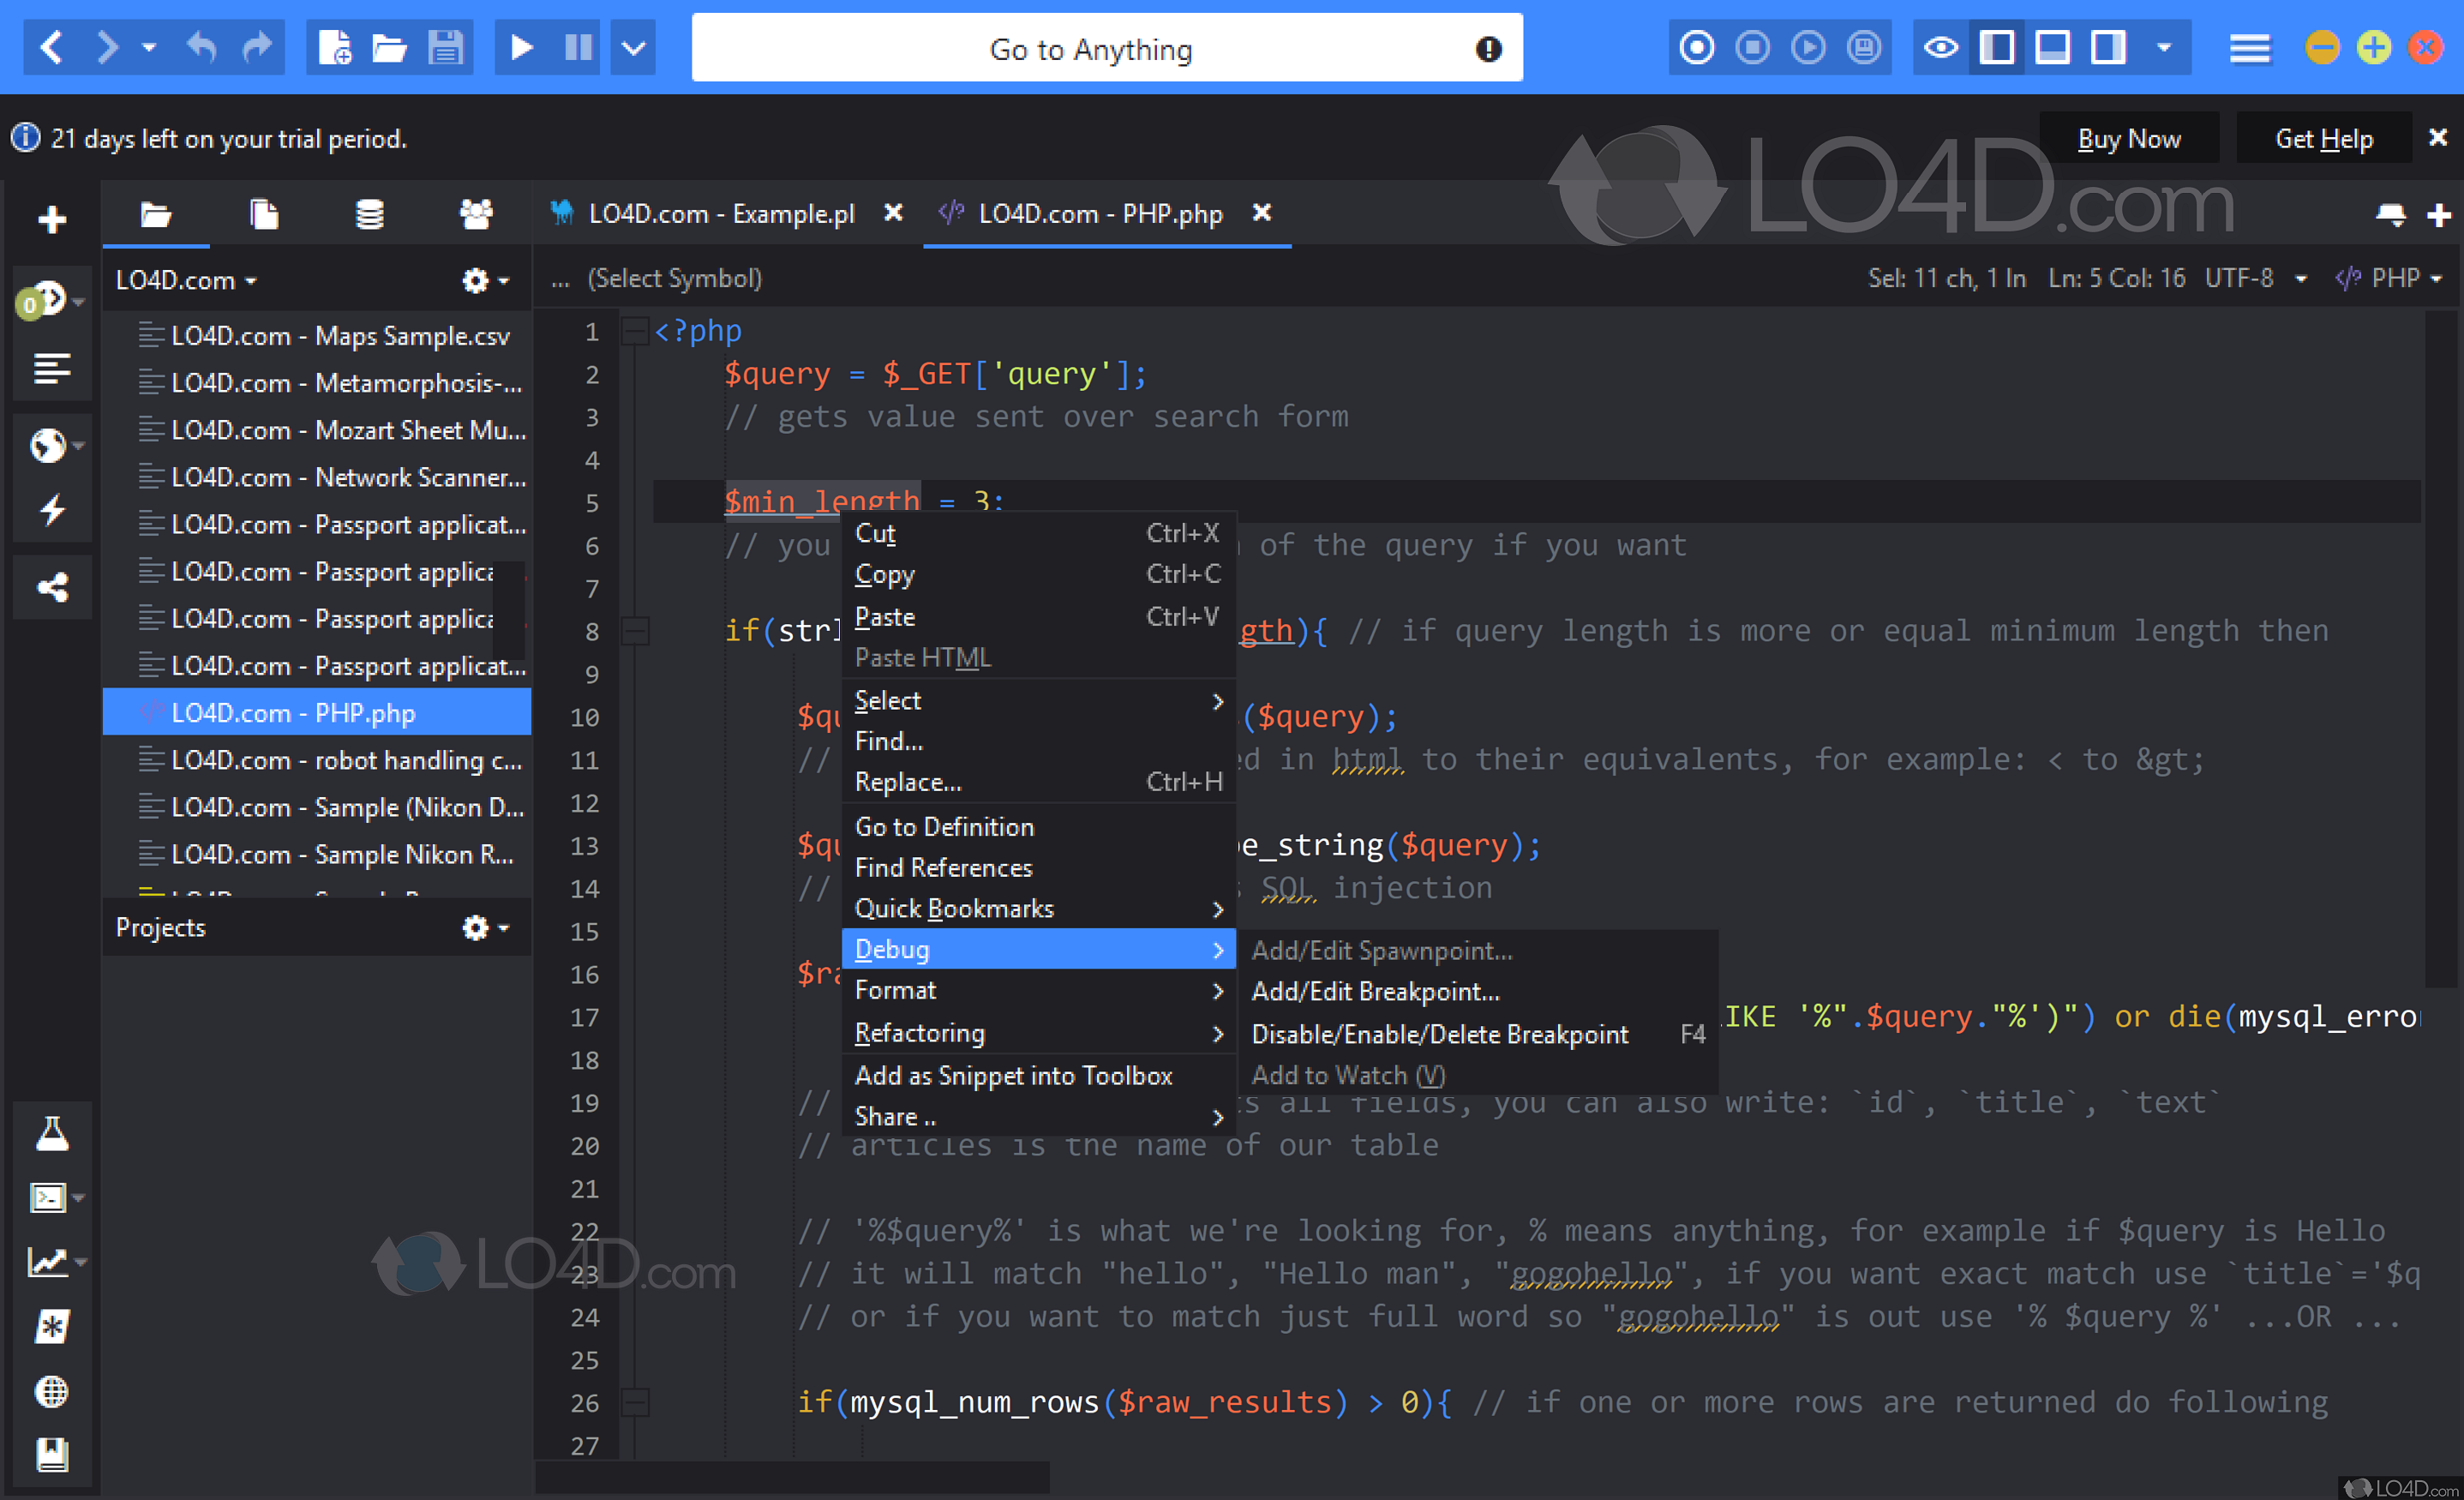The image size is (2464, 1500).
Task: Click the Go to Anything search field
Action: click(x=1090, y=49)
